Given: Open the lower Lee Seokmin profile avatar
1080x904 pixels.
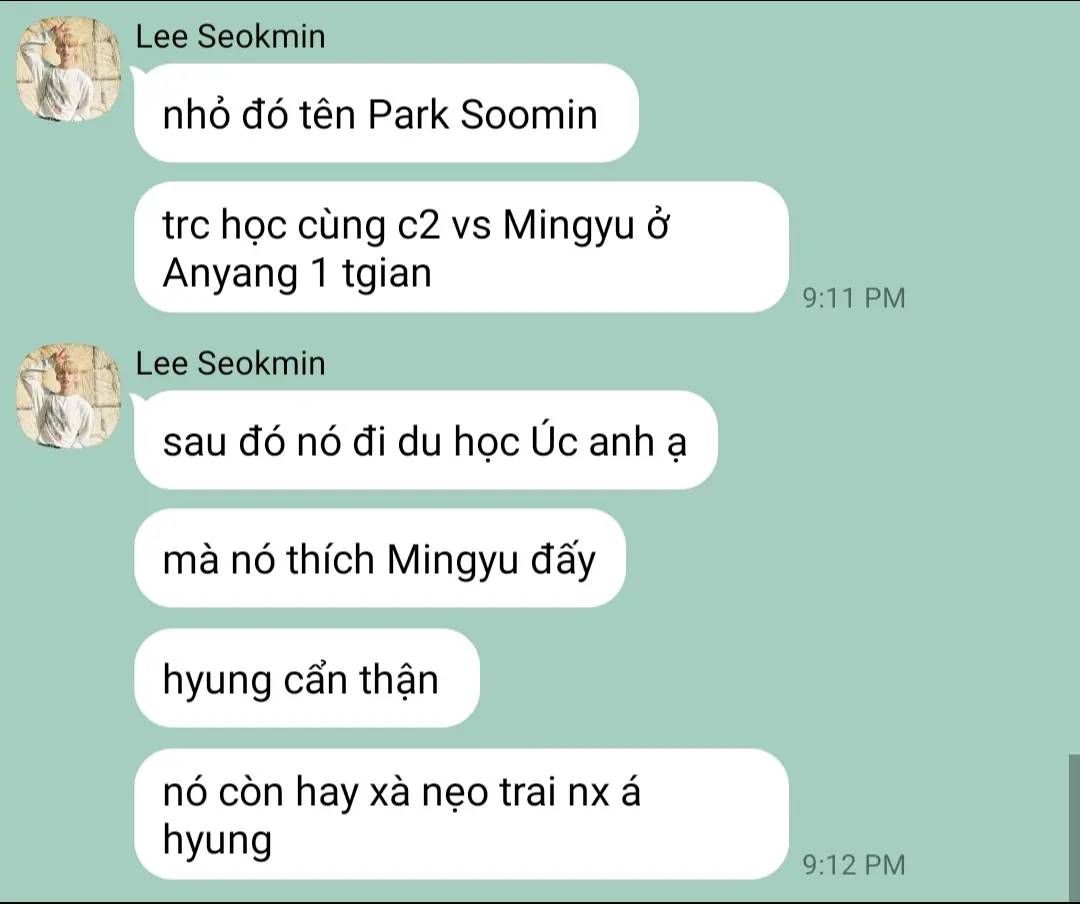Looking at the screenshot, I should click(x=69, y=396).
